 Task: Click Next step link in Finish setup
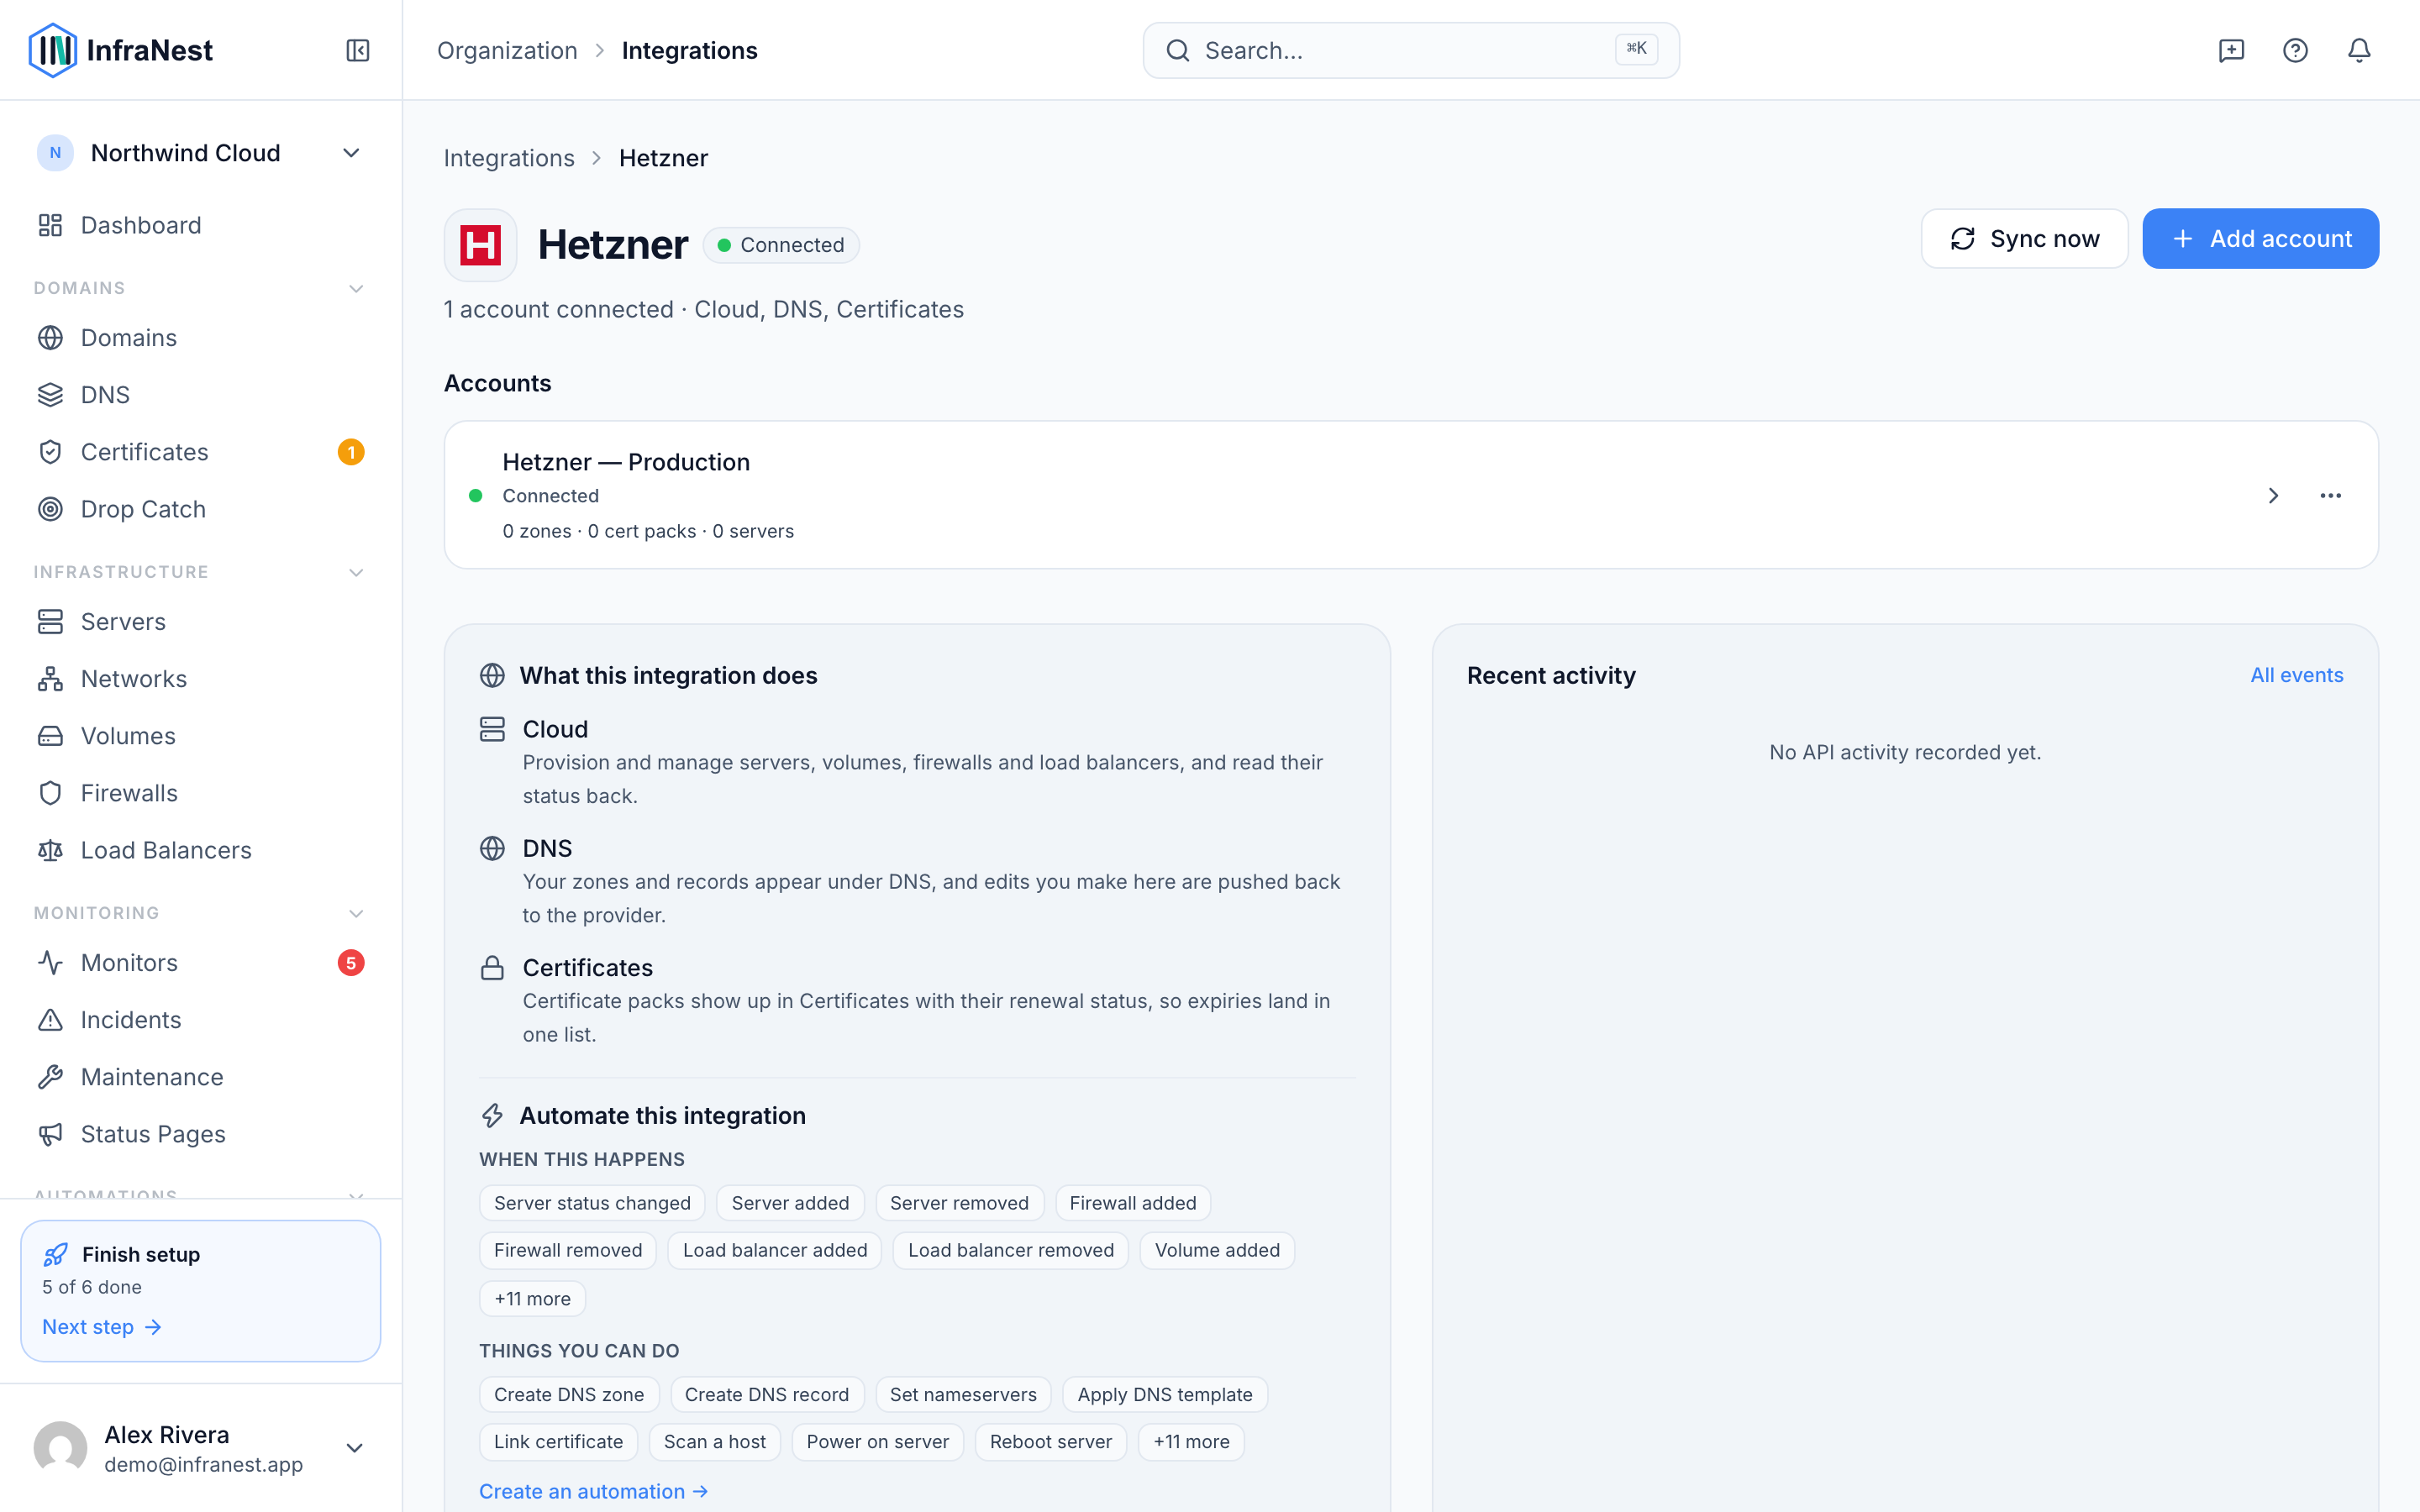click(x=102, y=1327)
